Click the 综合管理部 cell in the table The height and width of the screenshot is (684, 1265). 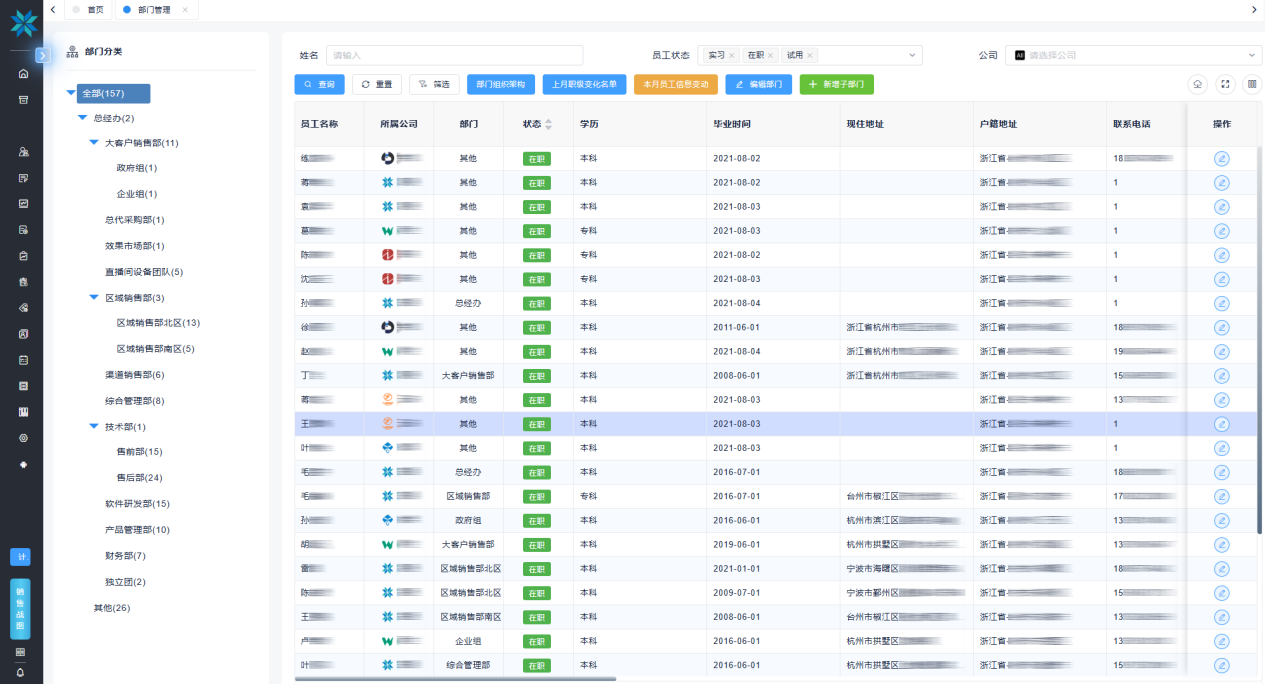(x=468, y=665)
